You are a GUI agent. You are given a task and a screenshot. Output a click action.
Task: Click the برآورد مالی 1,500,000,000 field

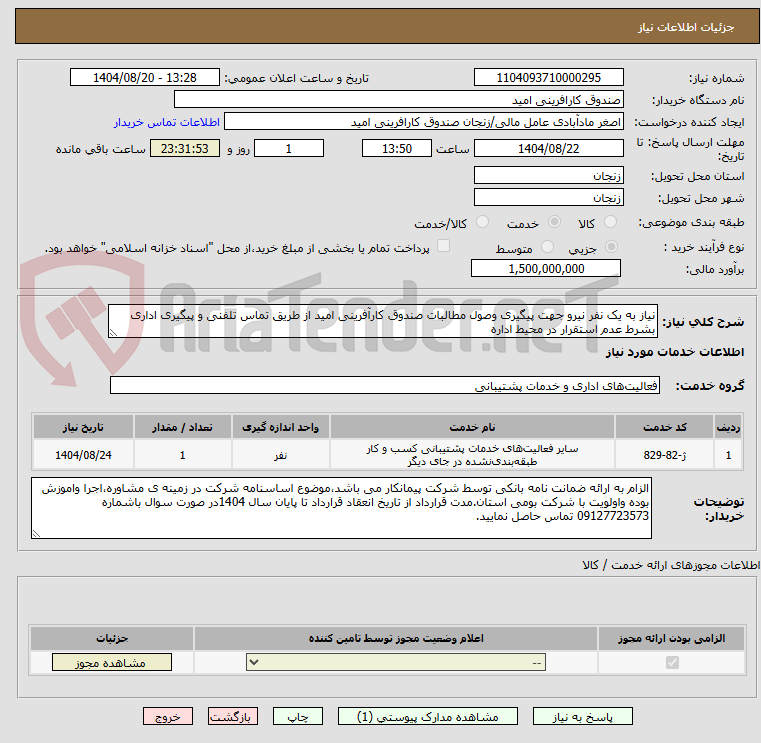[x=546, y=268]
